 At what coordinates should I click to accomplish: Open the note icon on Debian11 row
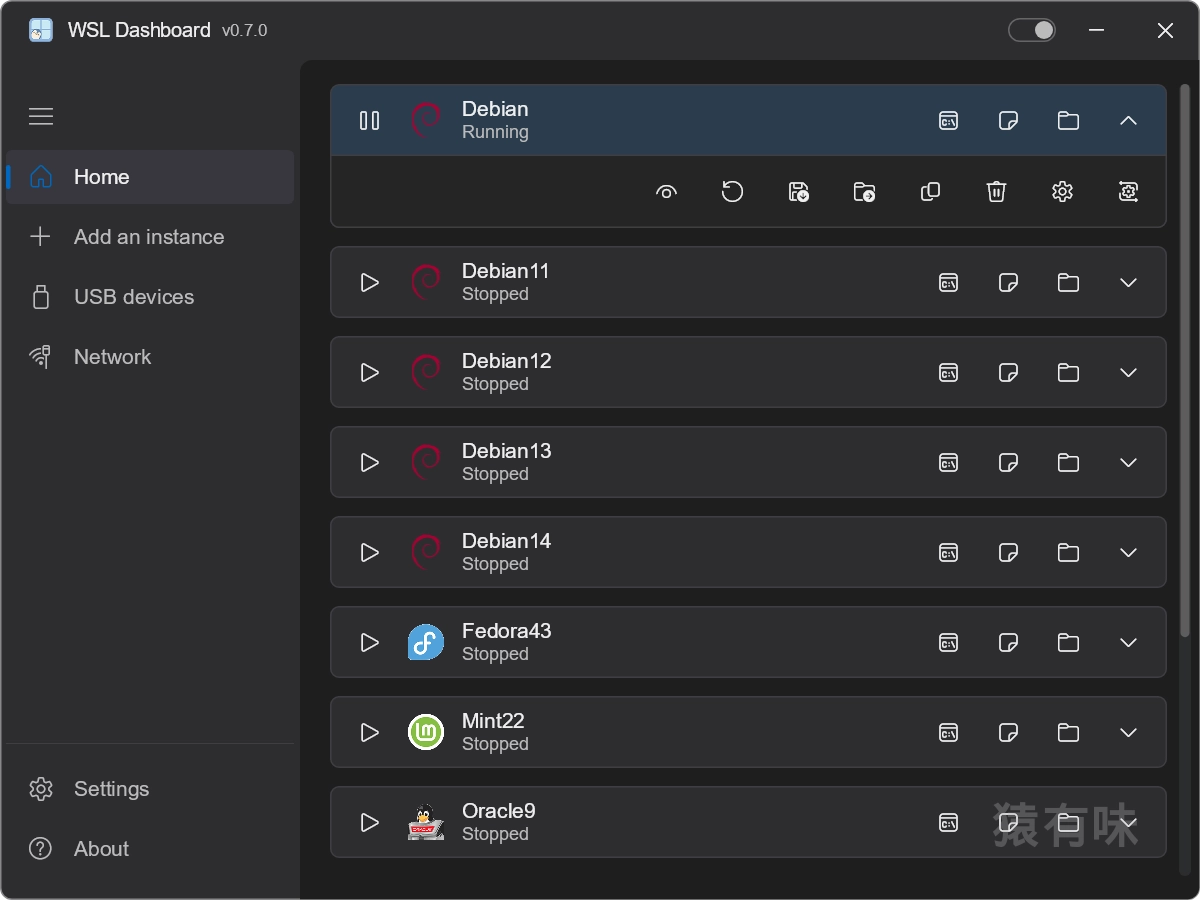click(1008, 283)
